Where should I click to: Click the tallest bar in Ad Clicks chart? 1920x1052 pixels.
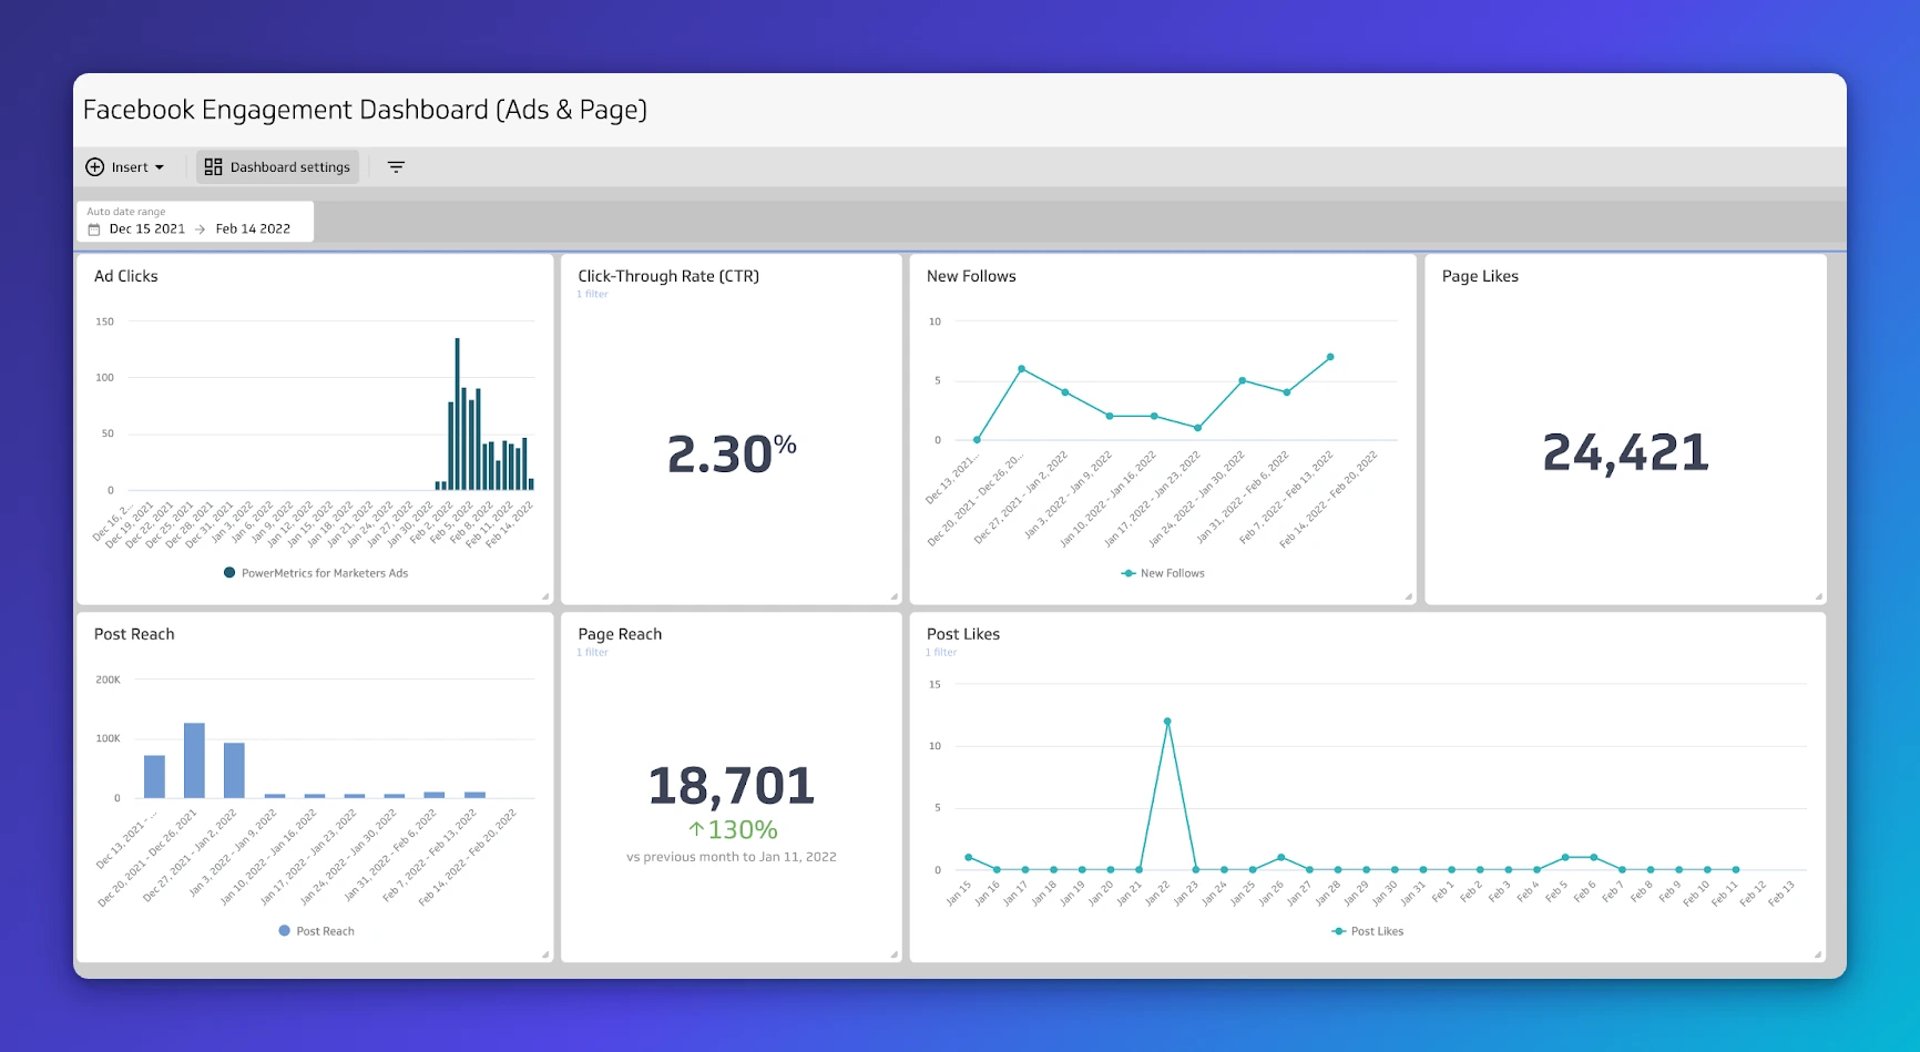pyautogui.click(x=457, y=413)
